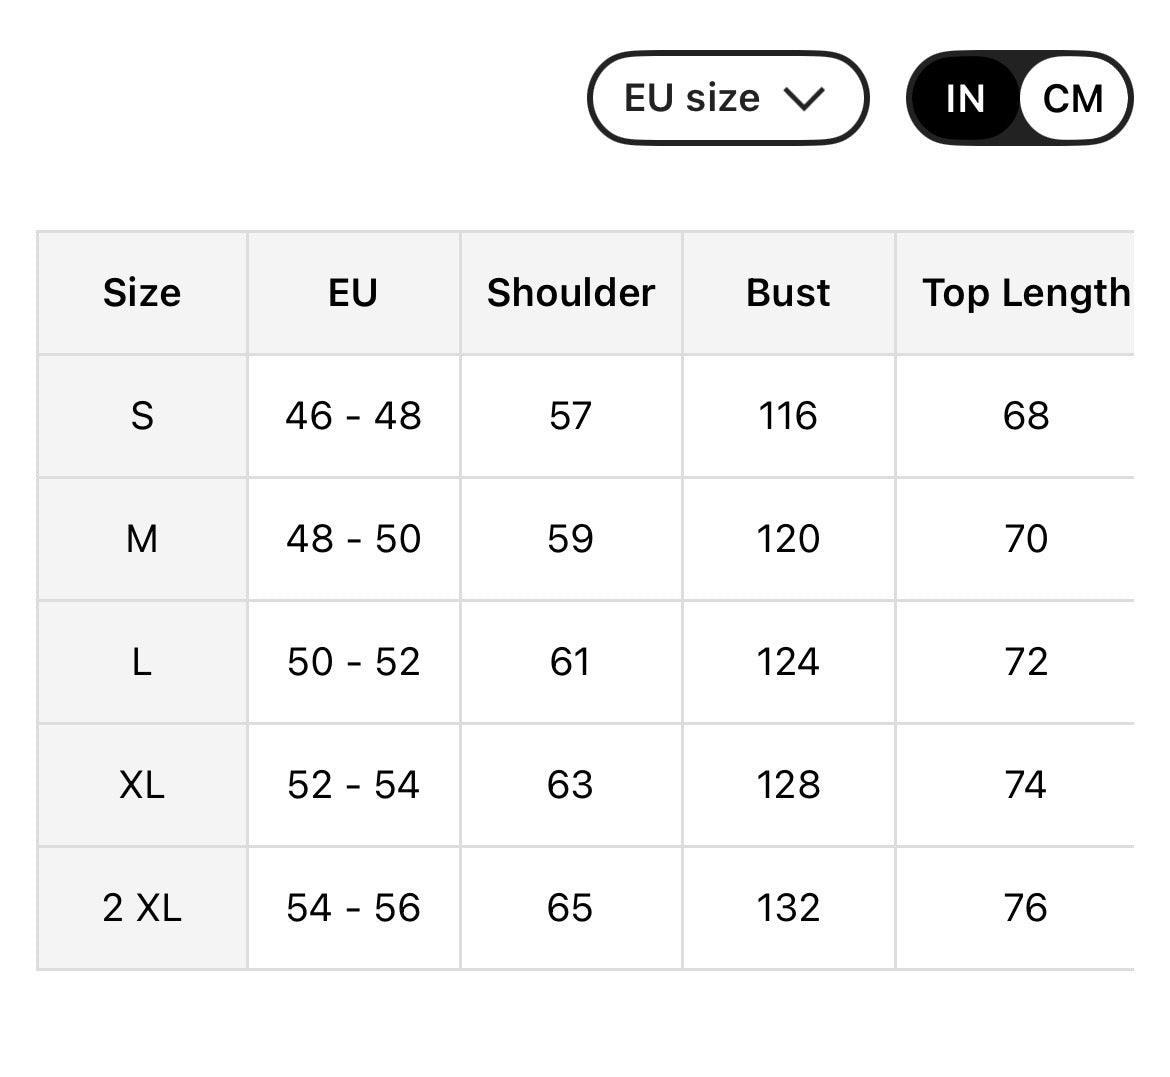Click the 120 bust value cell
The image size is (1170, 1077).
coord(788,539)
